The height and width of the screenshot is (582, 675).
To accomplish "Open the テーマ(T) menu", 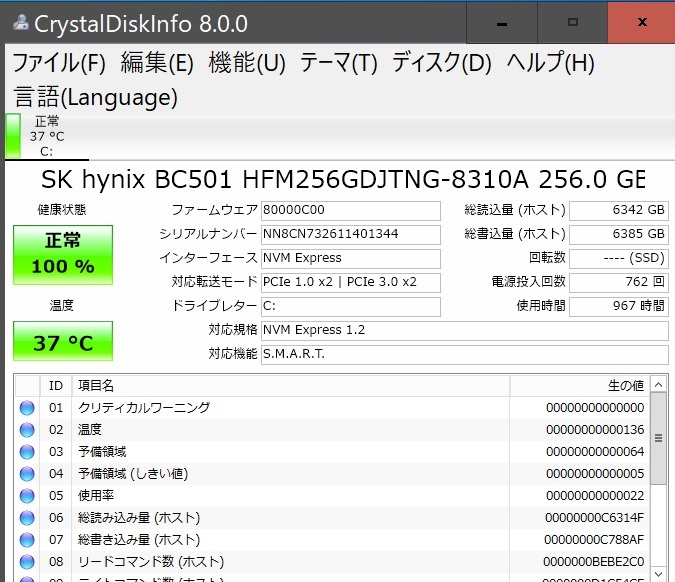I will (339, 63).
